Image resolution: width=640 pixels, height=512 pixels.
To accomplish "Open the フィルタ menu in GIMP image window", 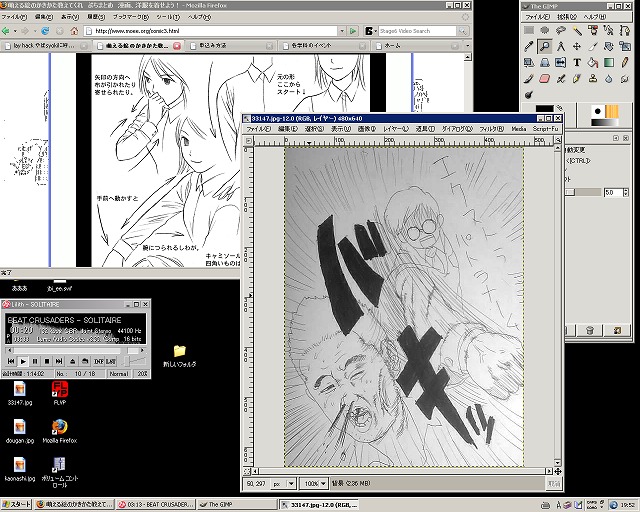I will tap(491, 129).
